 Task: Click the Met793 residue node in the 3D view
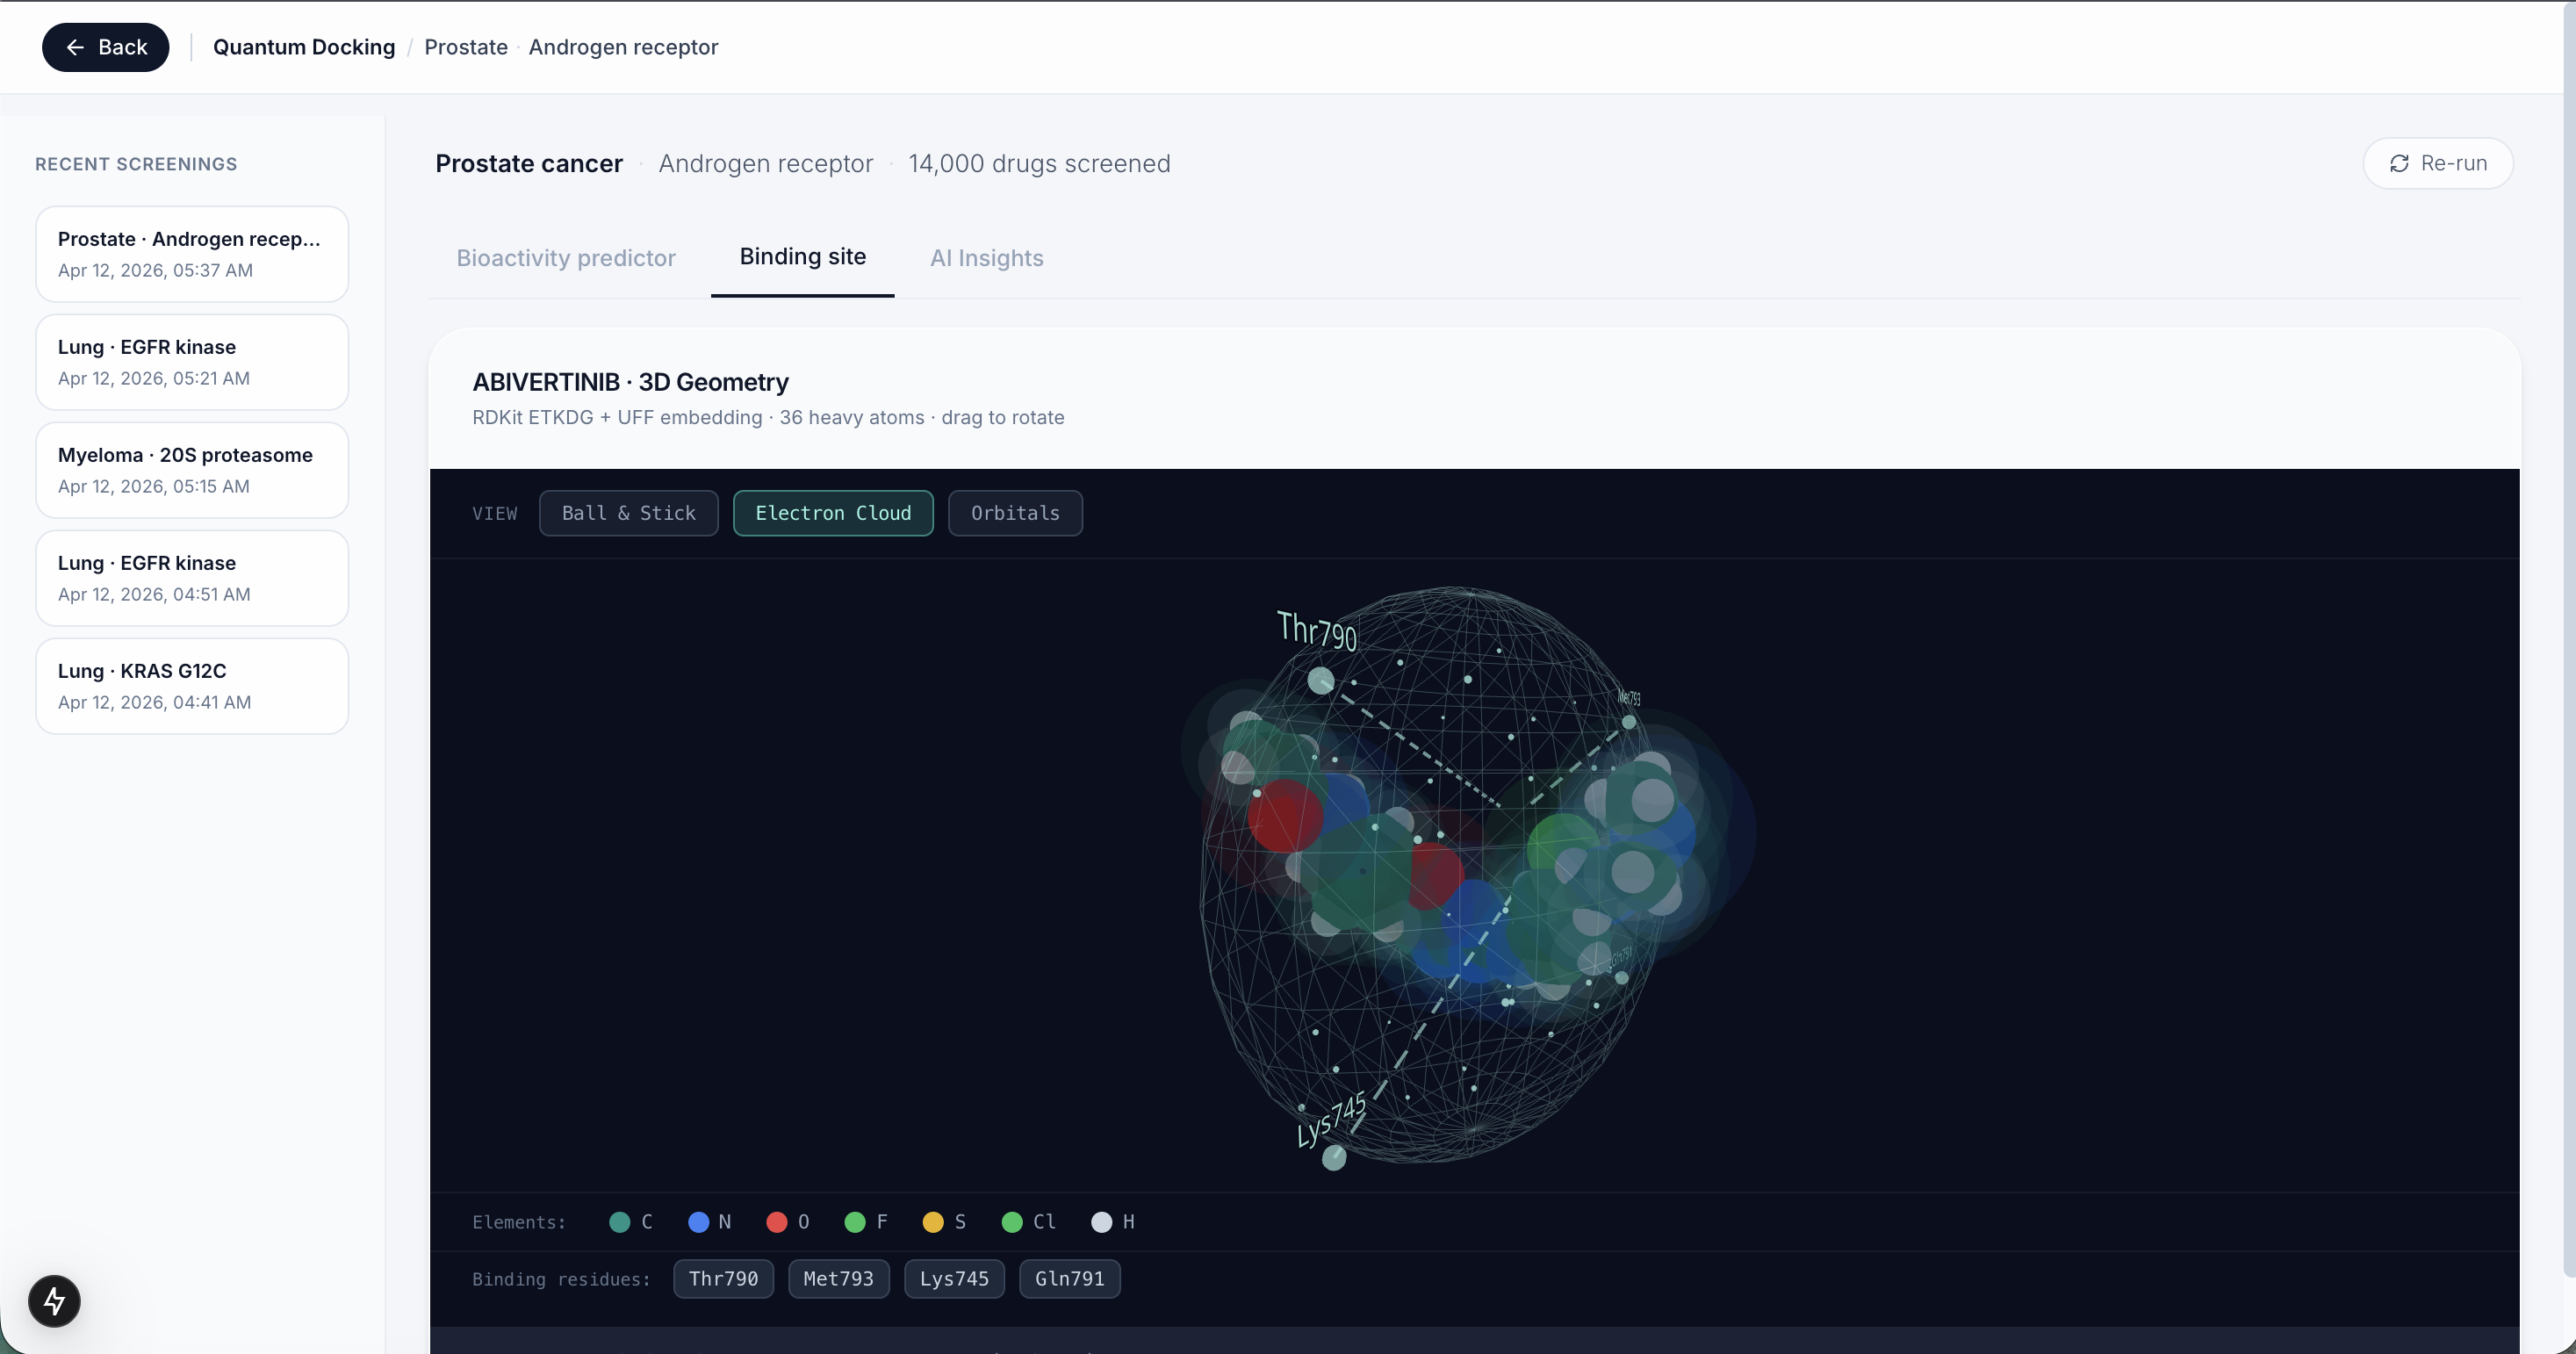pos(1629,721)
